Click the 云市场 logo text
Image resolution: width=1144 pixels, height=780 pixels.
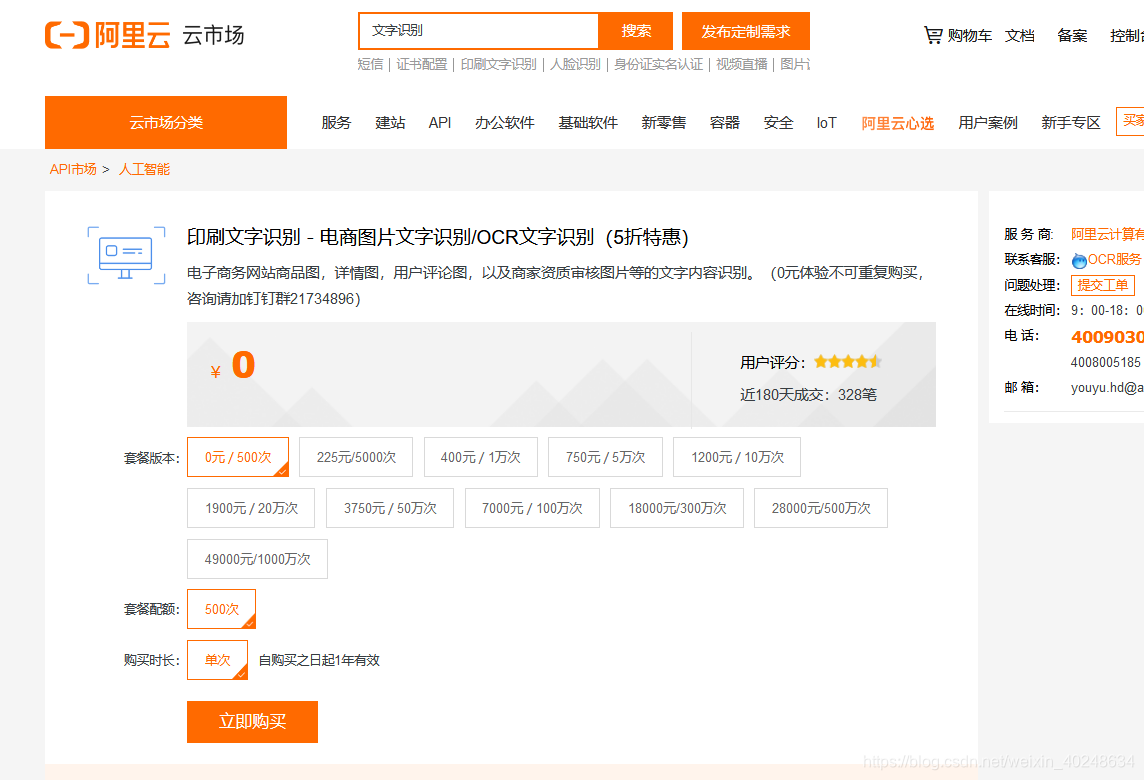(213, 35)
